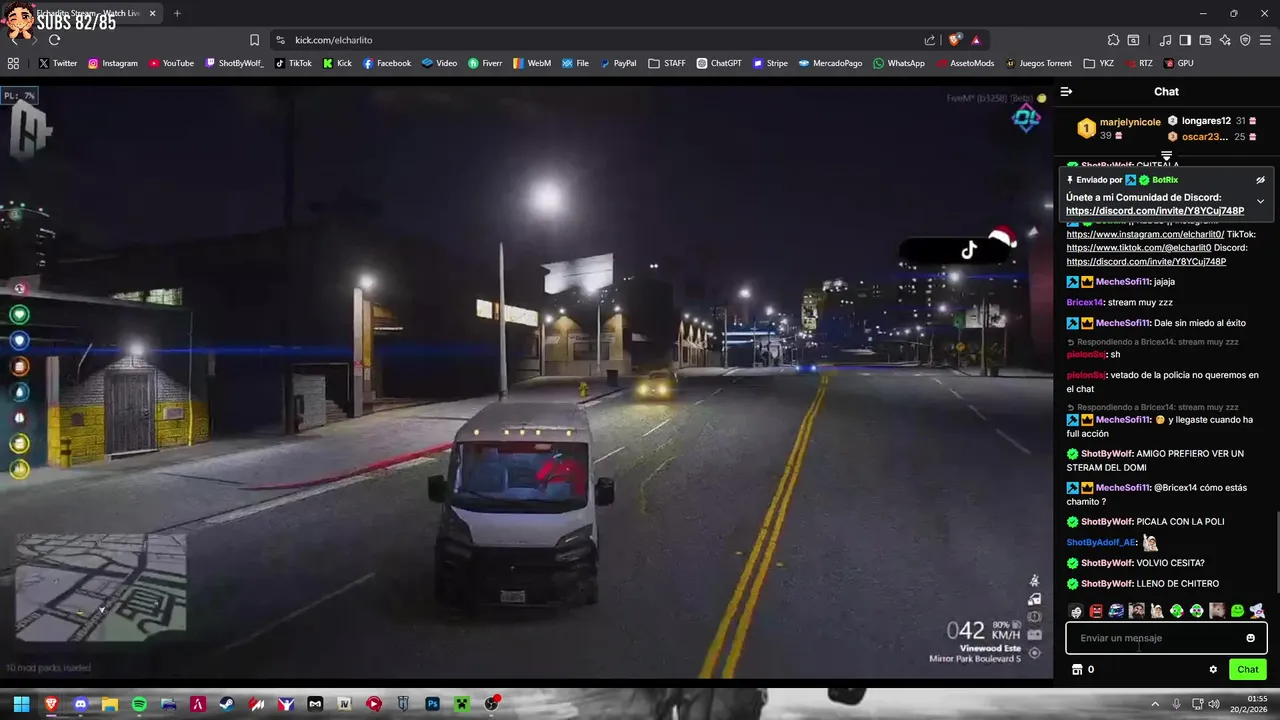Open a new browser tab
The height and width of the screenshot is (720, 1280).
(177, 13)
